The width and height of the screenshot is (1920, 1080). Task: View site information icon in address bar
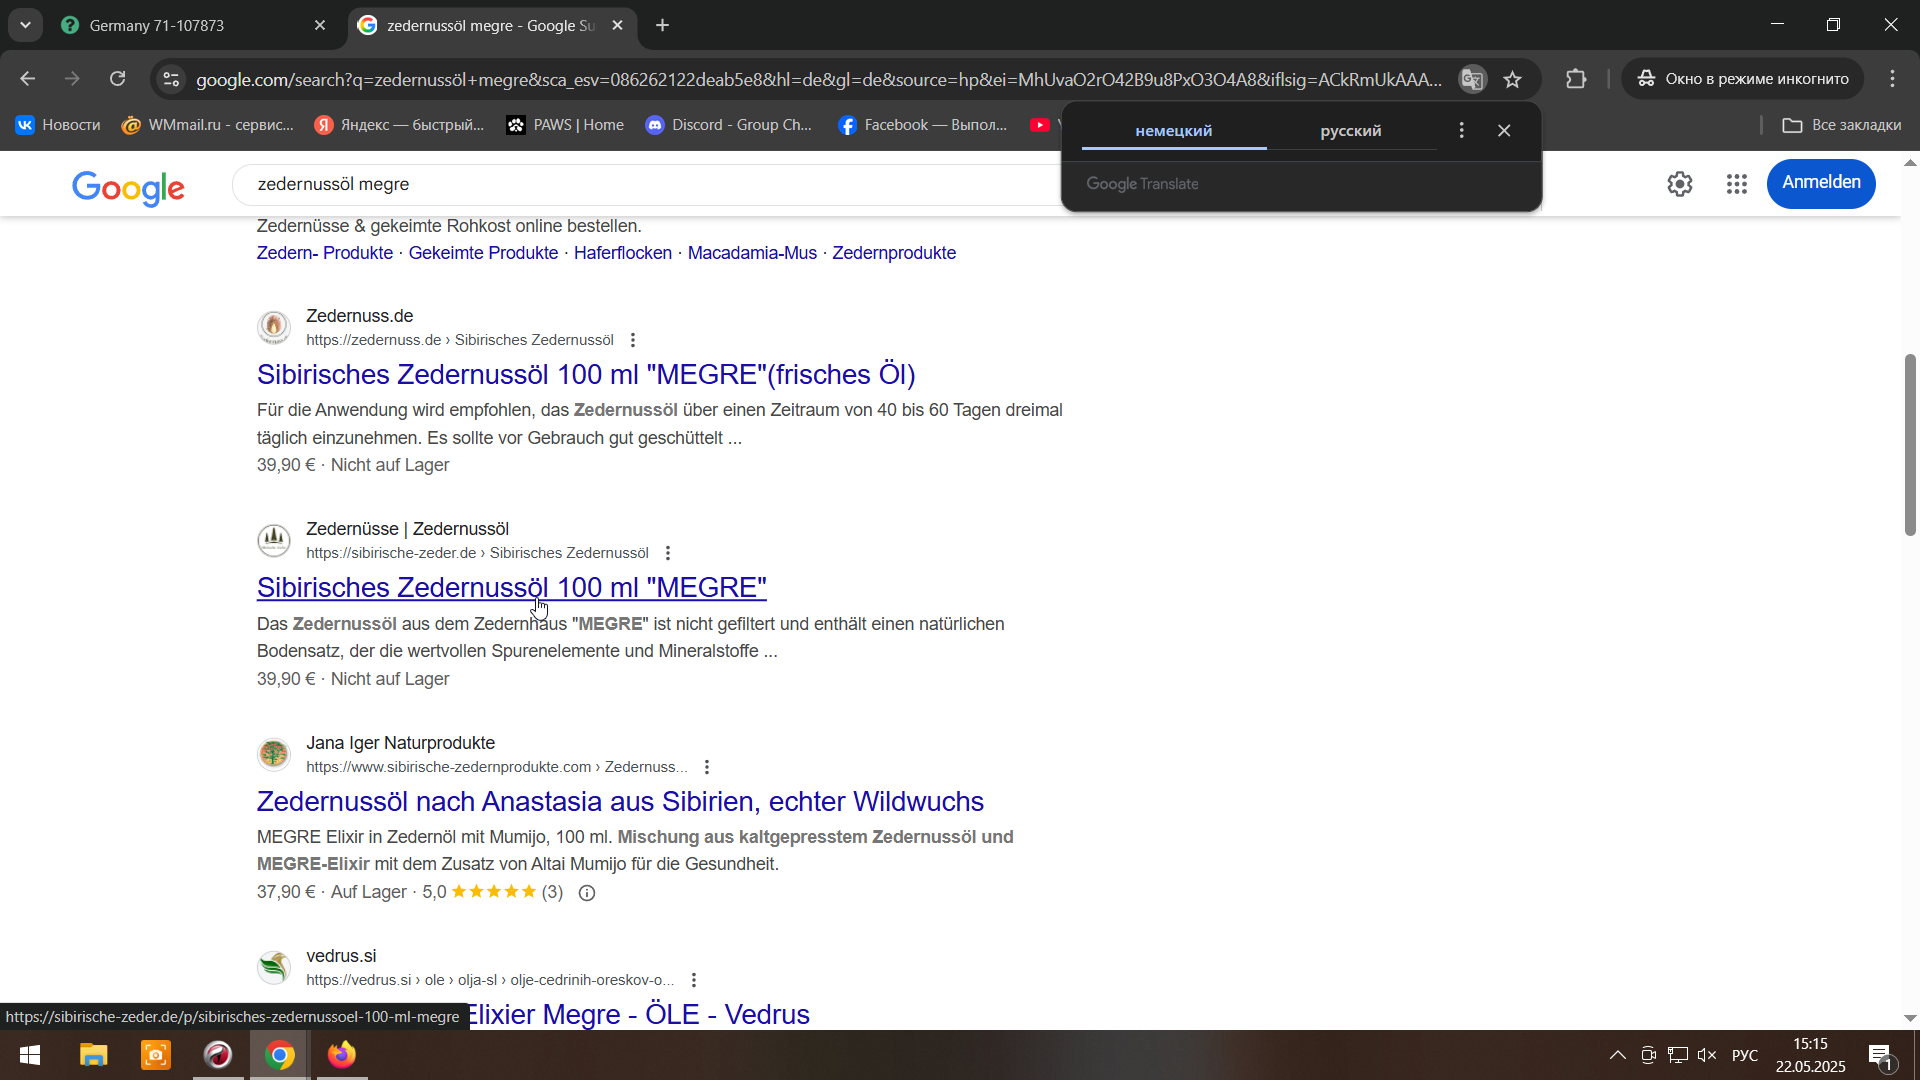point(172,79)
